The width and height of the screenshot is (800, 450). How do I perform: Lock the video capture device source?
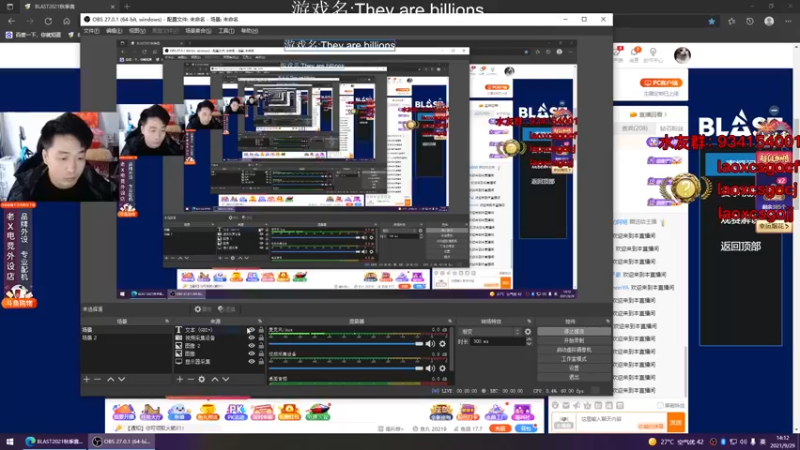261,338
